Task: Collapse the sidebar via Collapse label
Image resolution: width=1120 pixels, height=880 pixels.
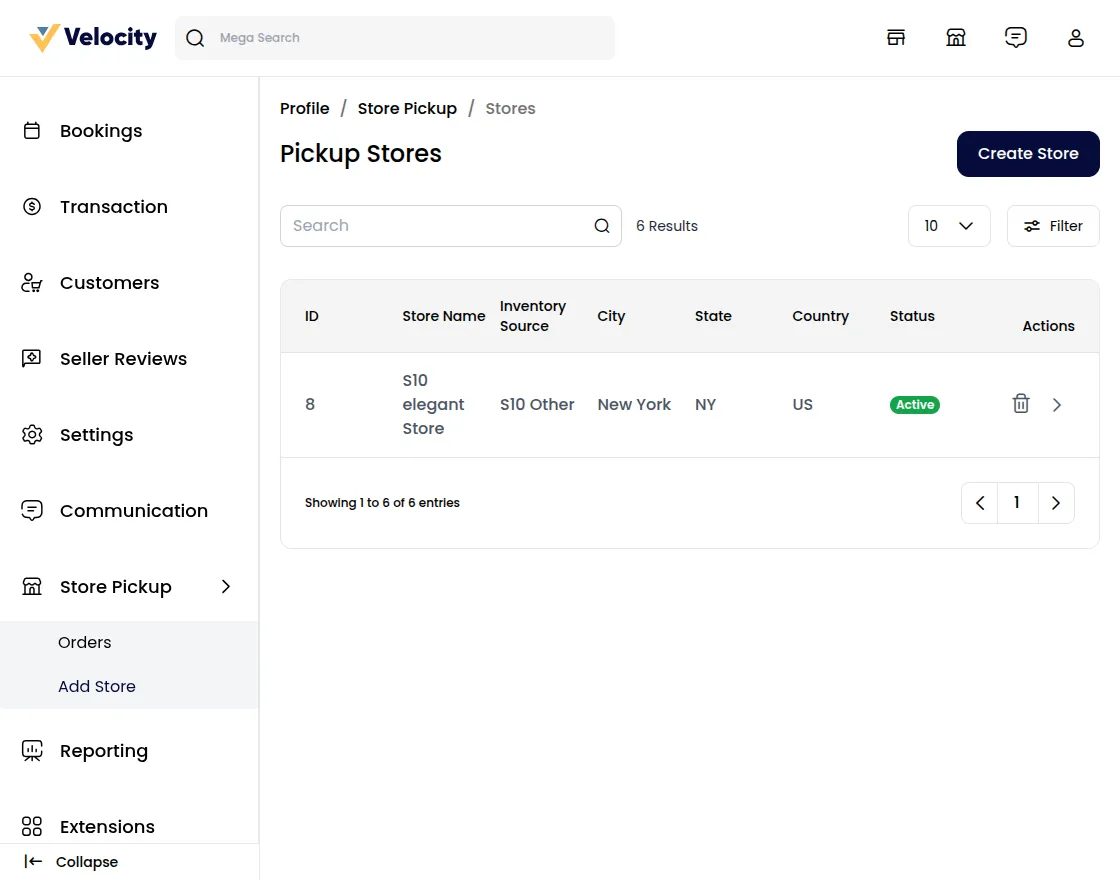Action: click(86, 862)
